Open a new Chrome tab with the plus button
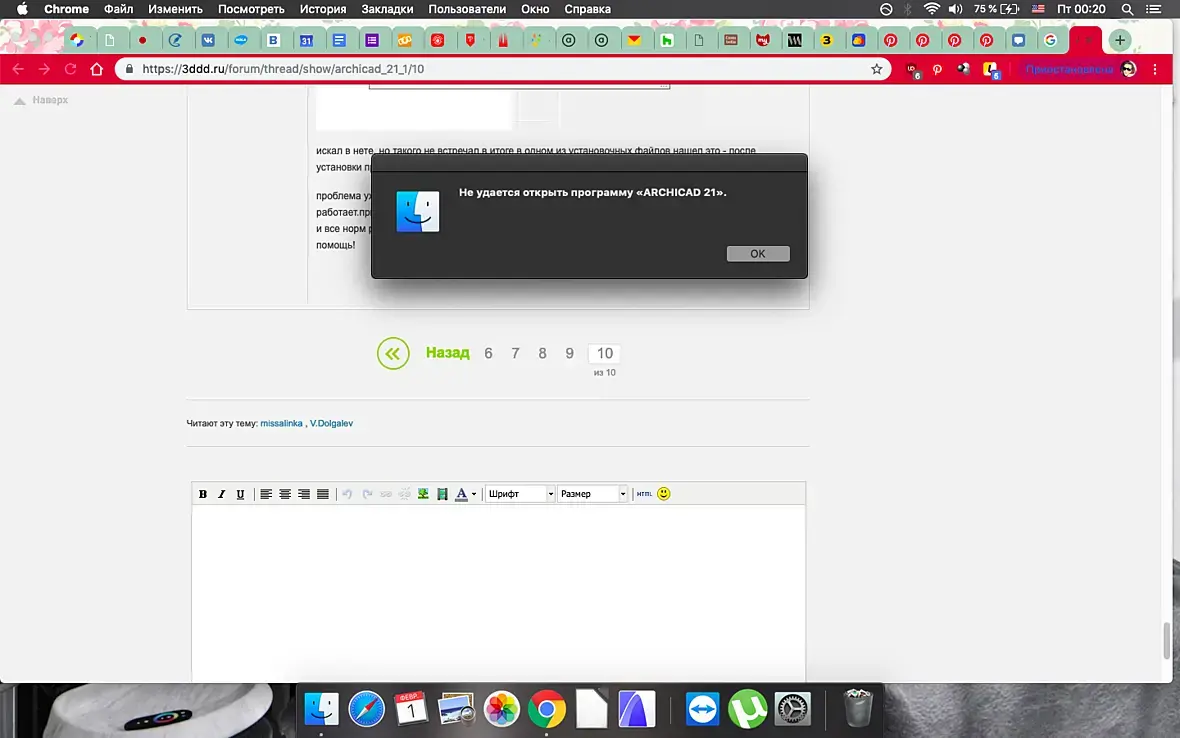The height and width of the screenshot is (738, 1180). point(1120,40)
